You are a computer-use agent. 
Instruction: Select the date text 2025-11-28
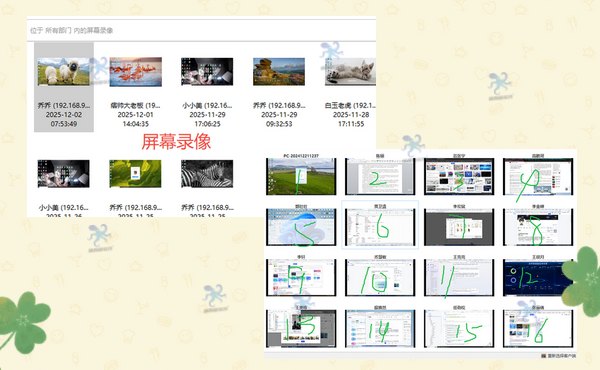pos(351,114)
